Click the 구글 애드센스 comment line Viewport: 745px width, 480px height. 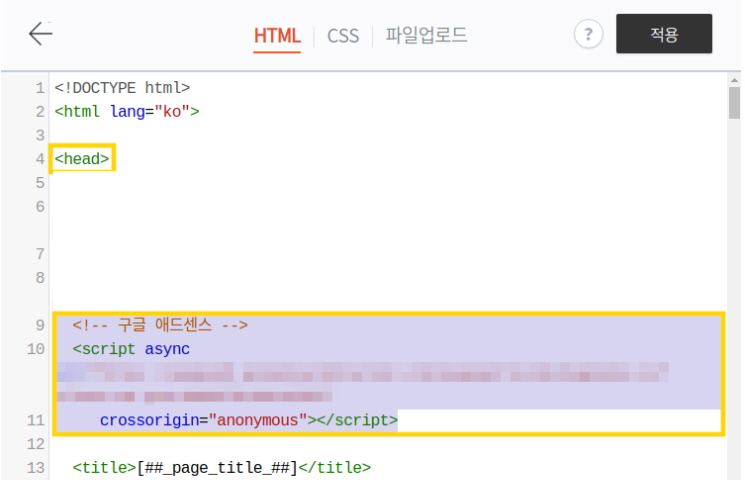click(x=160, y=326)
